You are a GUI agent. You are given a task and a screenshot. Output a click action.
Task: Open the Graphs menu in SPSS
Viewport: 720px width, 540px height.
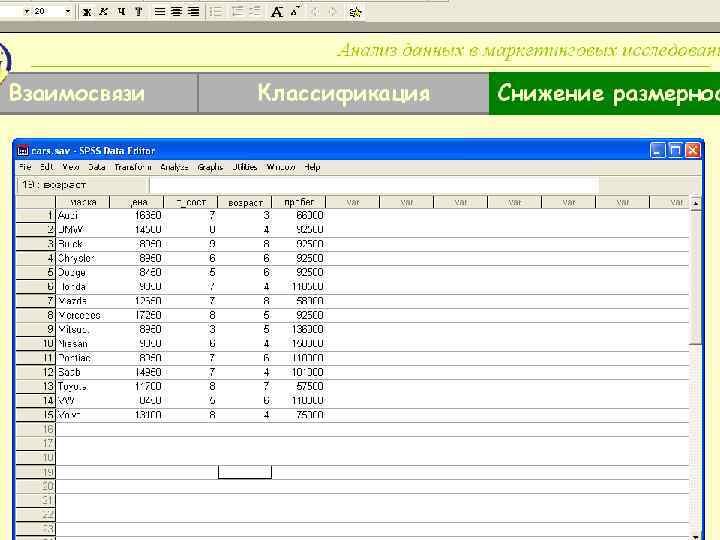210,167
